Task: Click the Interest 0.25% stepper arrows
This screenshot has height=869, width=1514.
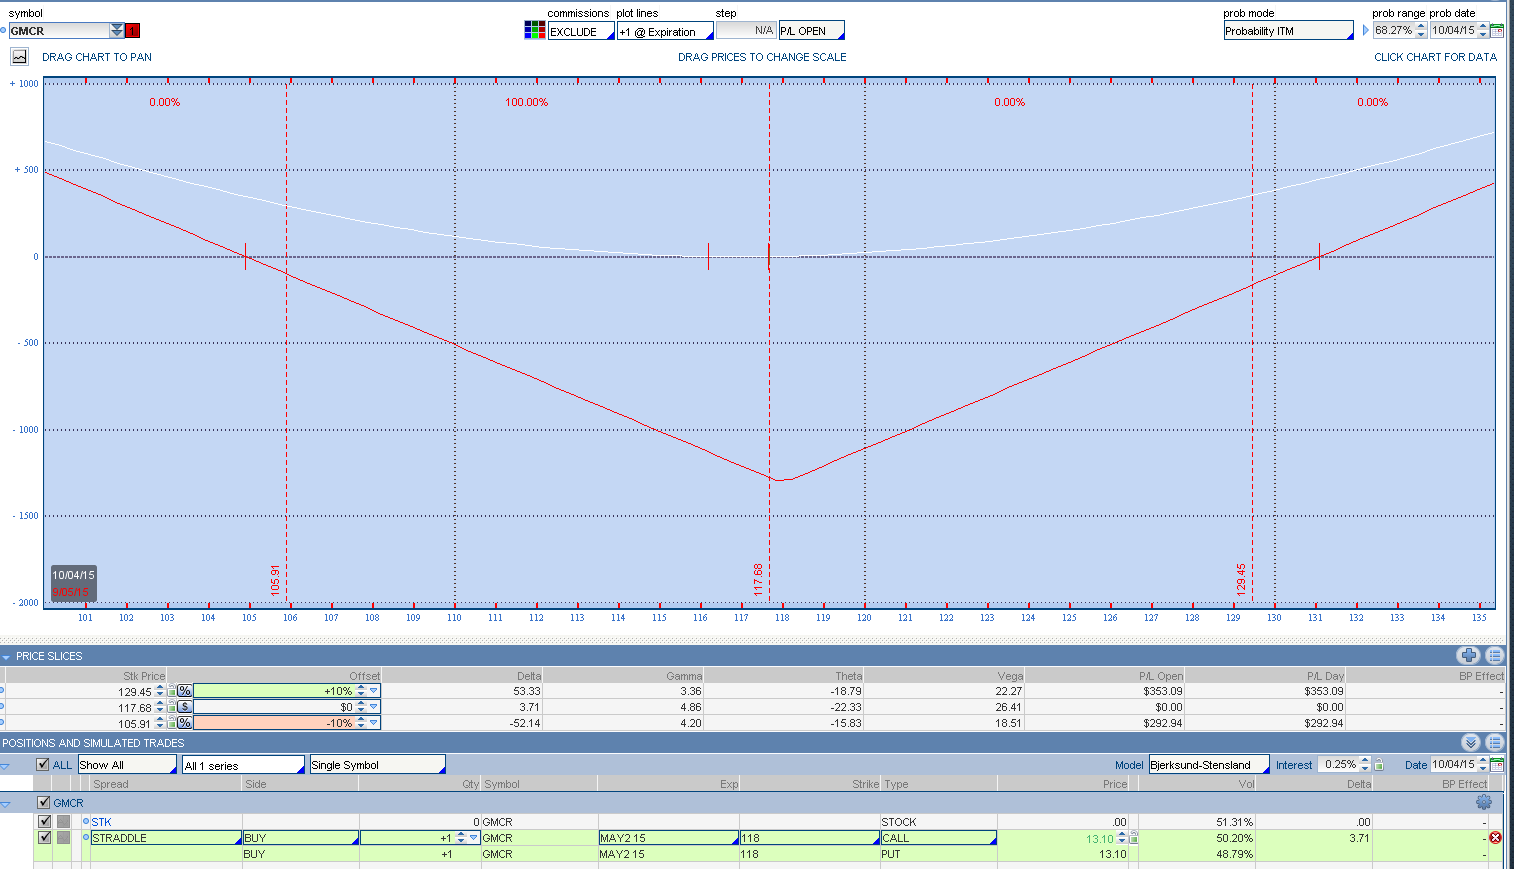Action: tap(1365, 765)
